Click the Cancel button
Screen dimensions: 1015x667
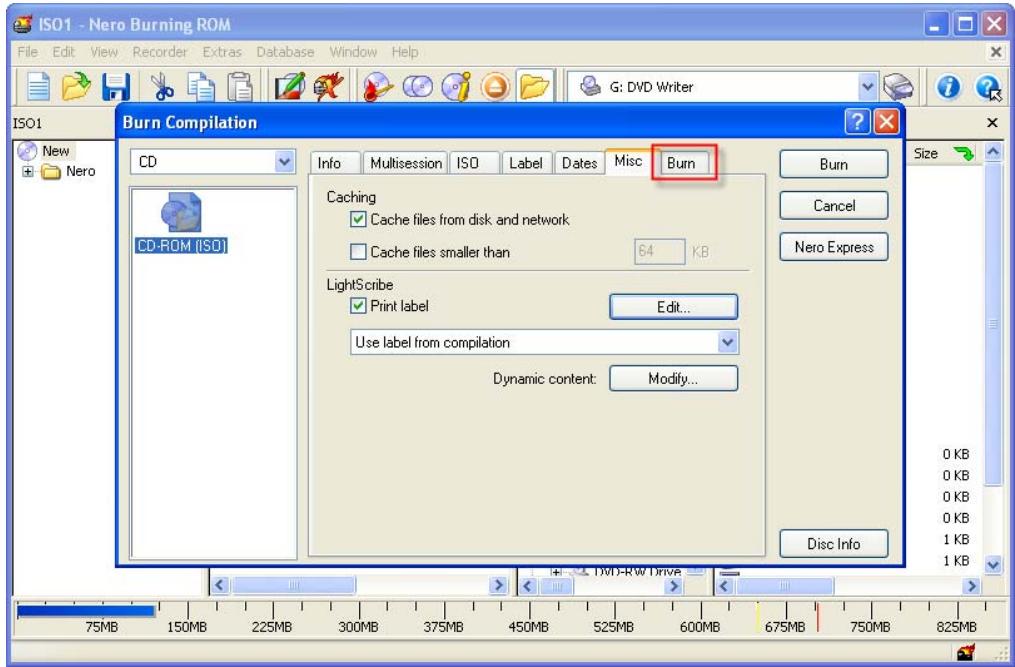tap(834, 206)
